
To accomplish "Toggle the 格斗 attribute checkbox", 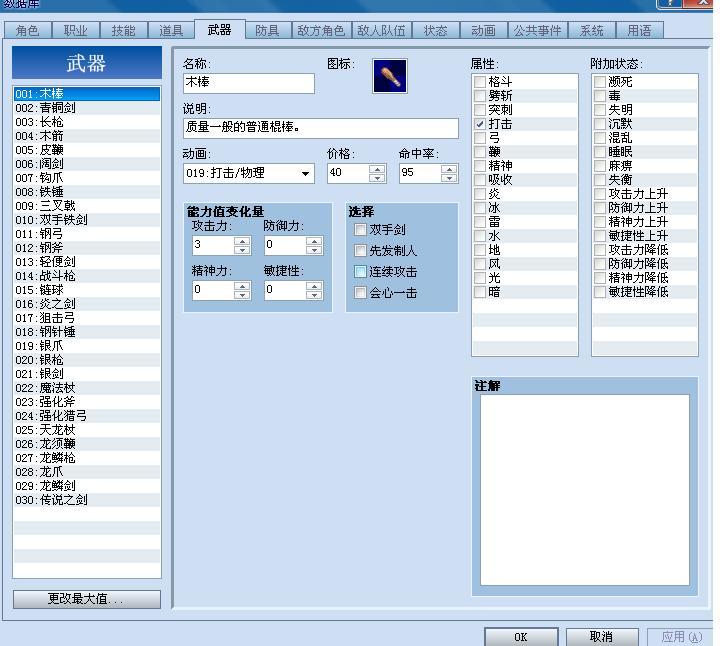I will (x=480, y=82).
